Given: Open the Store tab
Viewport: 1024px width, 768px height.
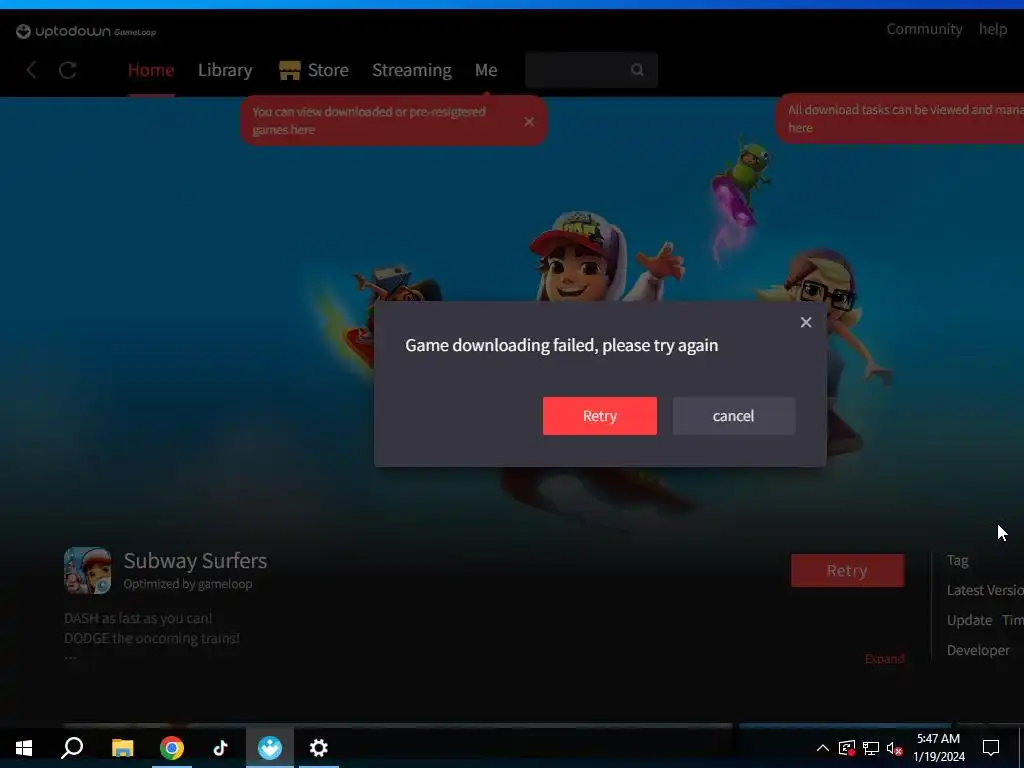Looking at the screenshot, I should [328, 70].
